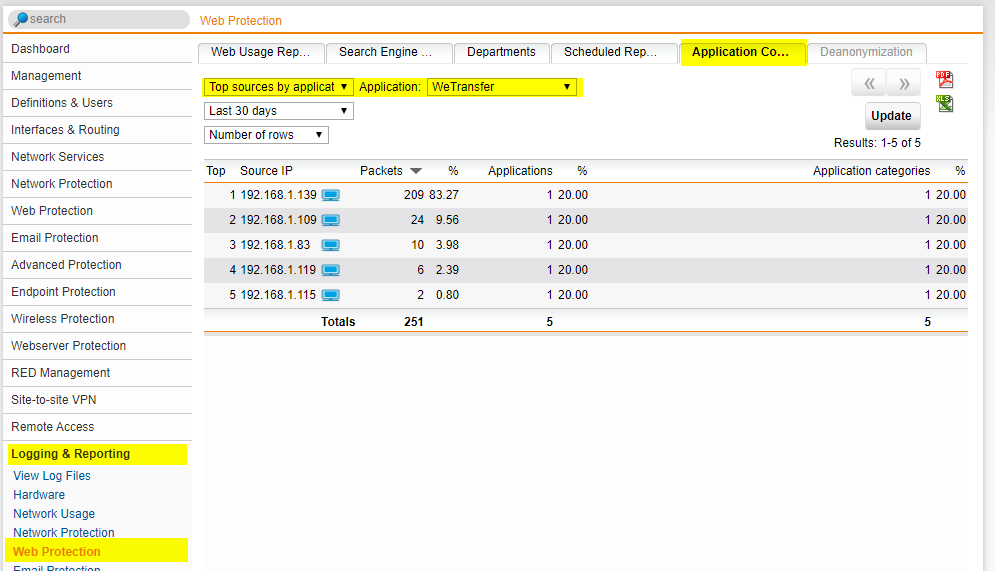This screenshot has width=995, height=571.
Task: Open View Log Files link
Action: [x=52, y=476]
